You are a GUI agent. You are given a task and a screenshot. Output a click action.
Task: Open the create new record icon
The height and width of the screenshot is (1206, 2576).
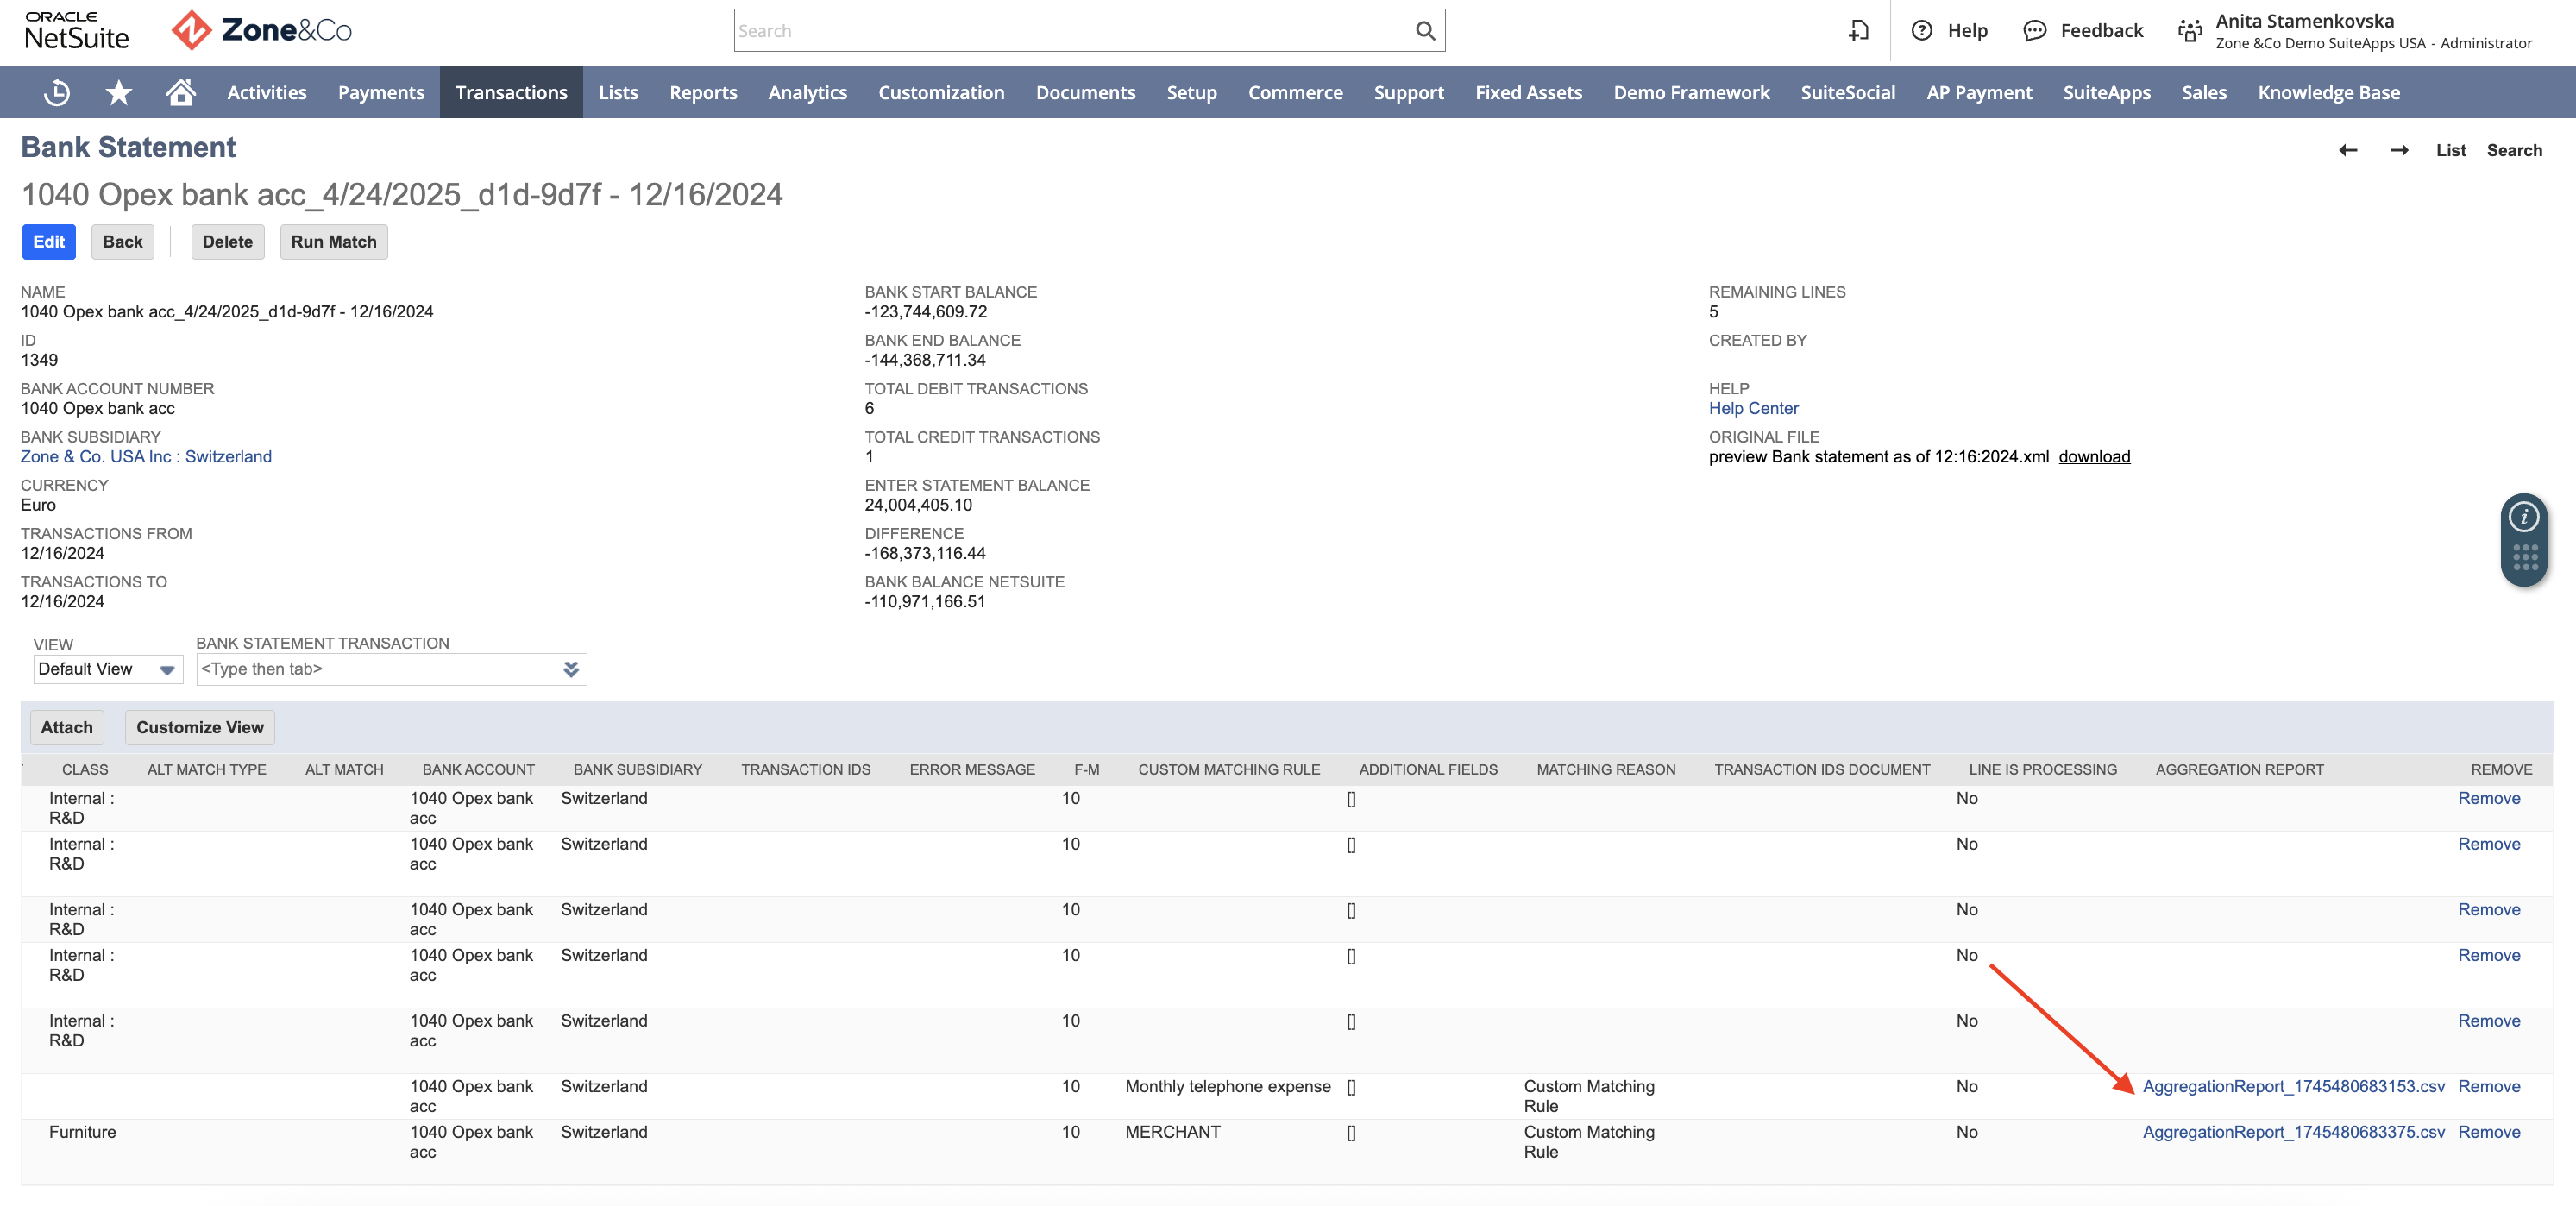pyautogui.click(x=1858, y=31)
